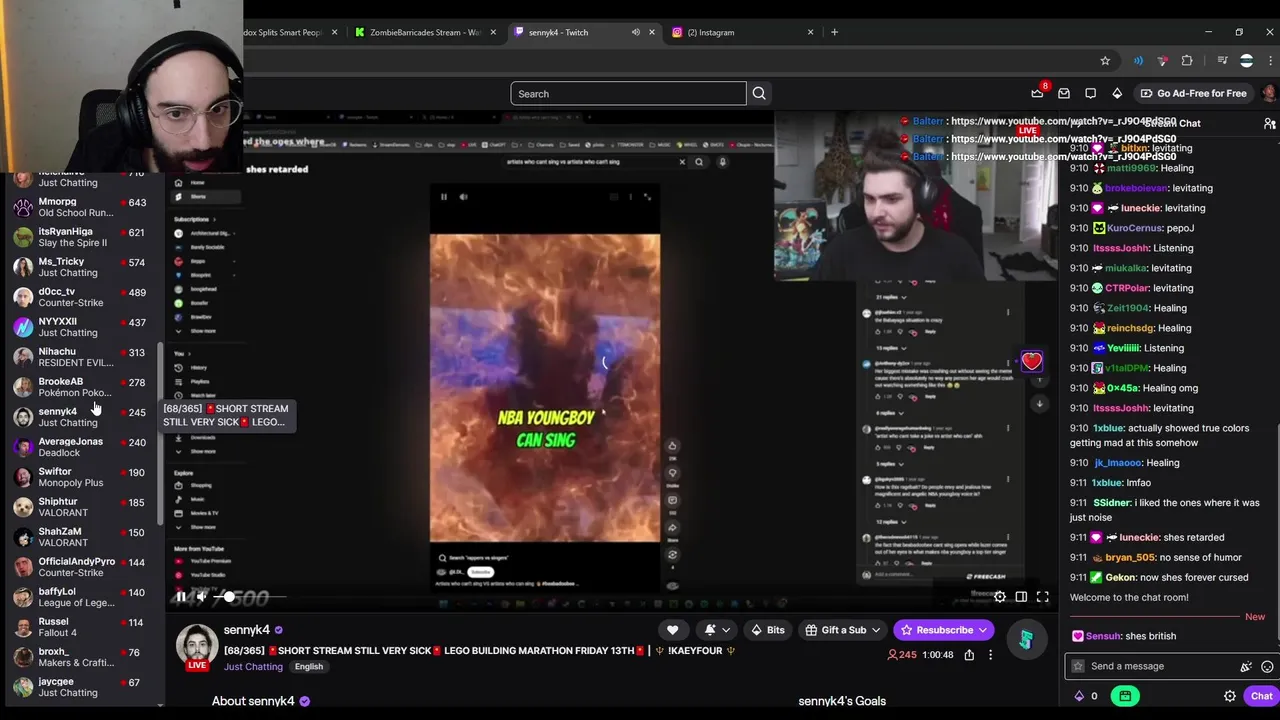Open the notification bell dropdown
Image resolution: width=1280 pixels, height=720 pixels.
[717, 630]
